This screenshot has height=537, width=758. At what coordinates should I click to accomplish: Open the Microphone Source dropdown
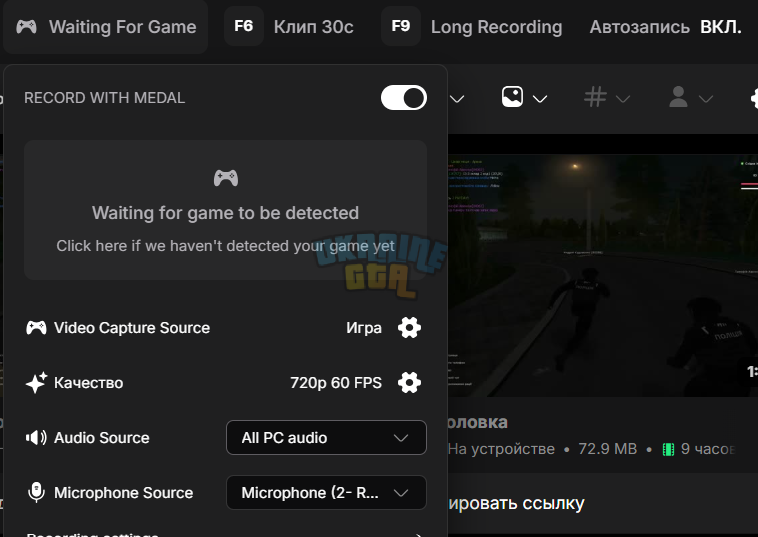point(326,493)
